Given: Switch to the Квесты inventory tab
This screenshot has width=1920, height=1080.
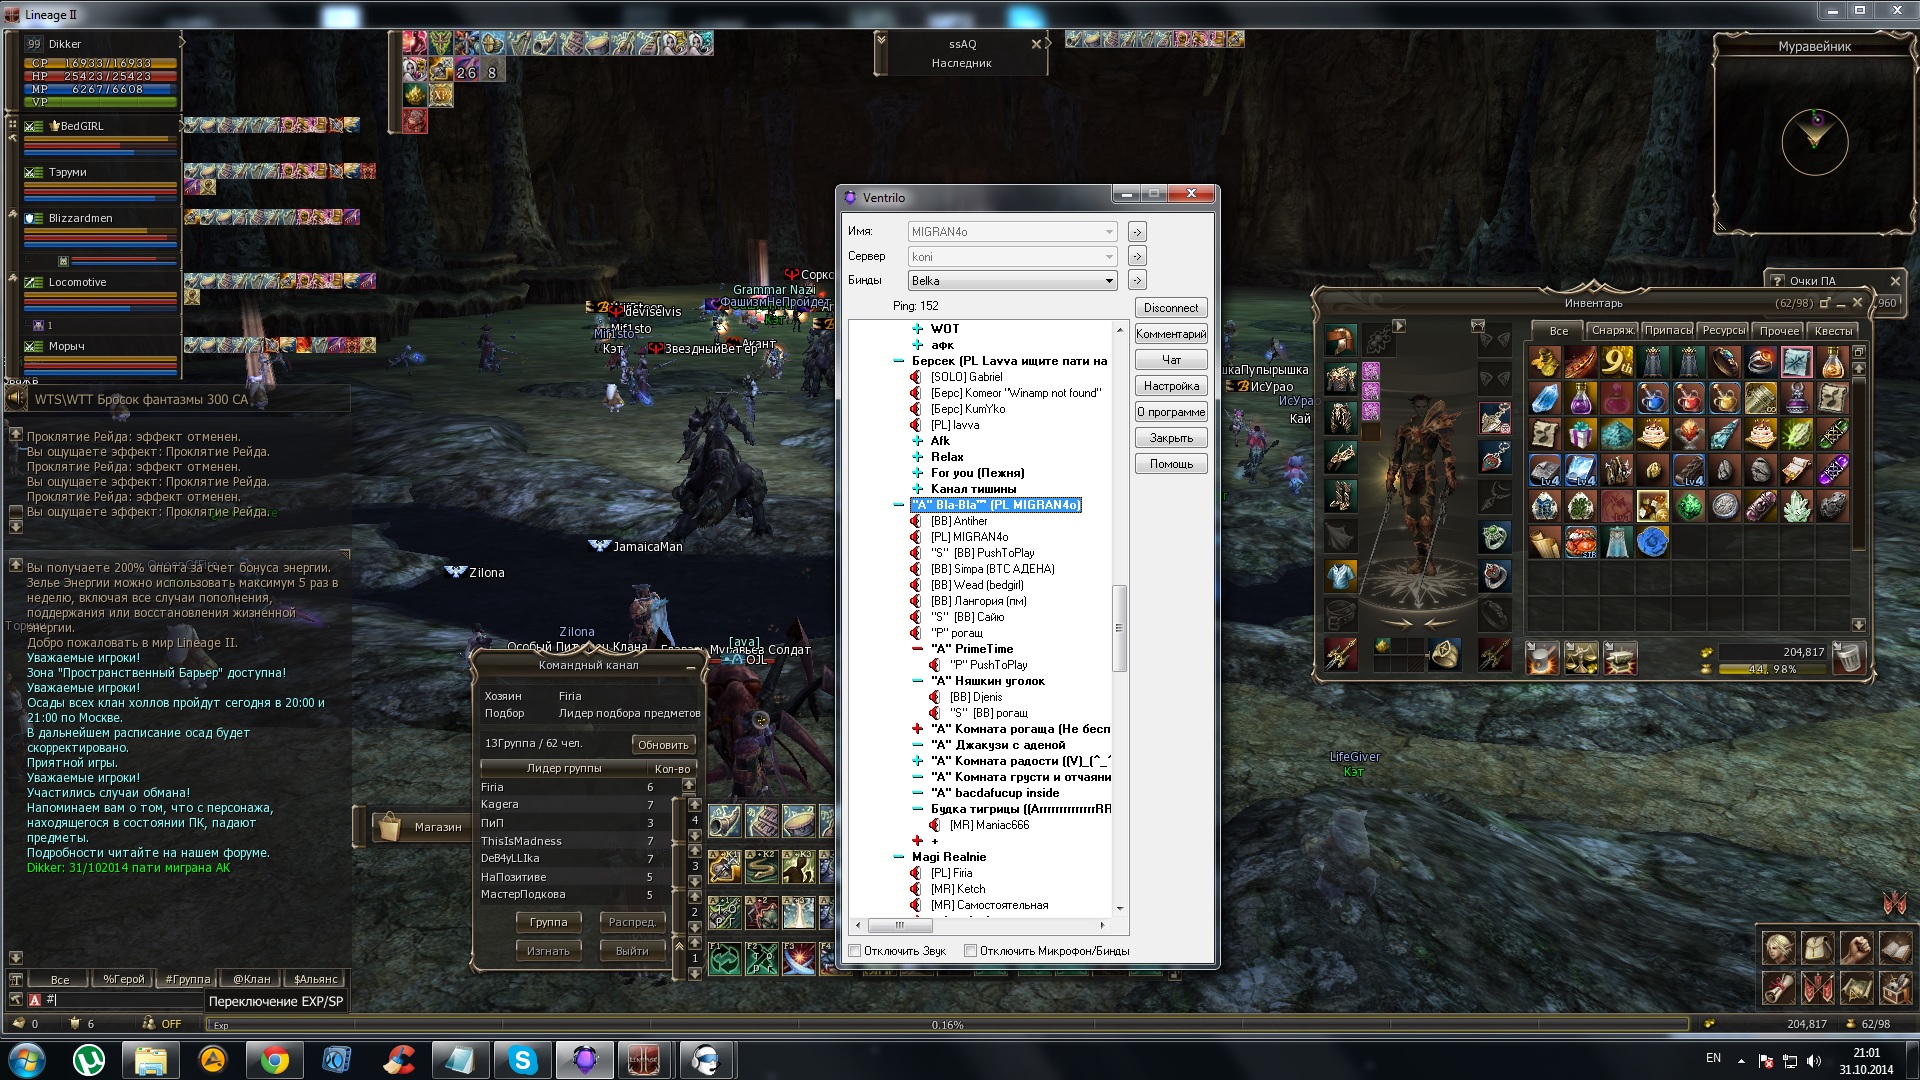Looking at the screenshot, I should click(x=1832, y=330).
